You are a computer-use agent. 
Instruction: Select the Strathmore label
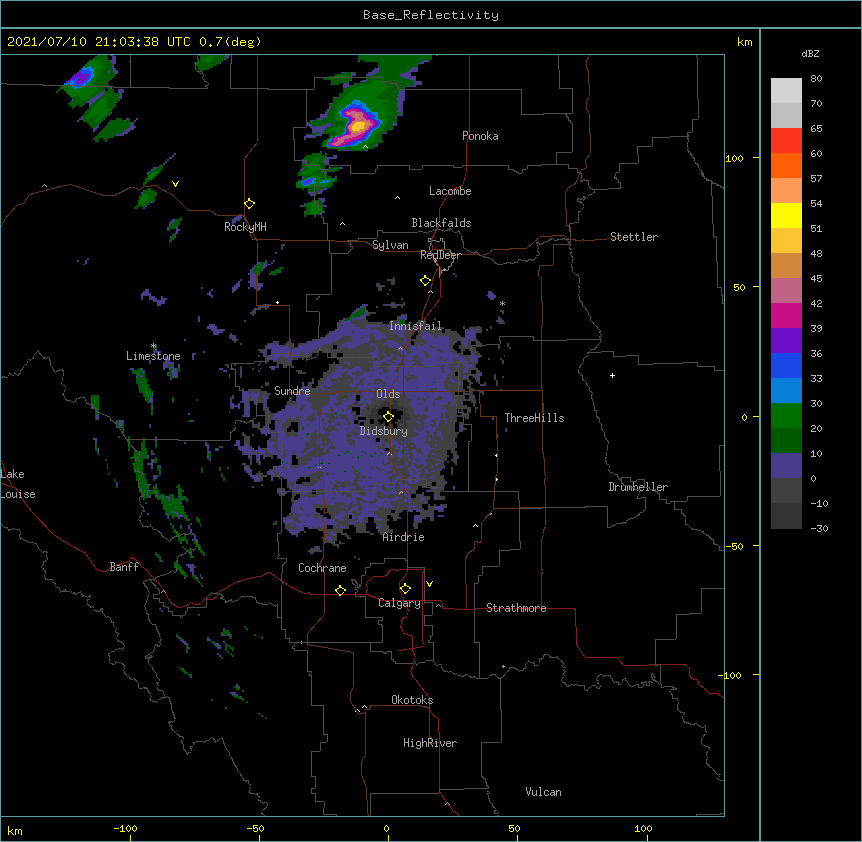click(516, 608)
